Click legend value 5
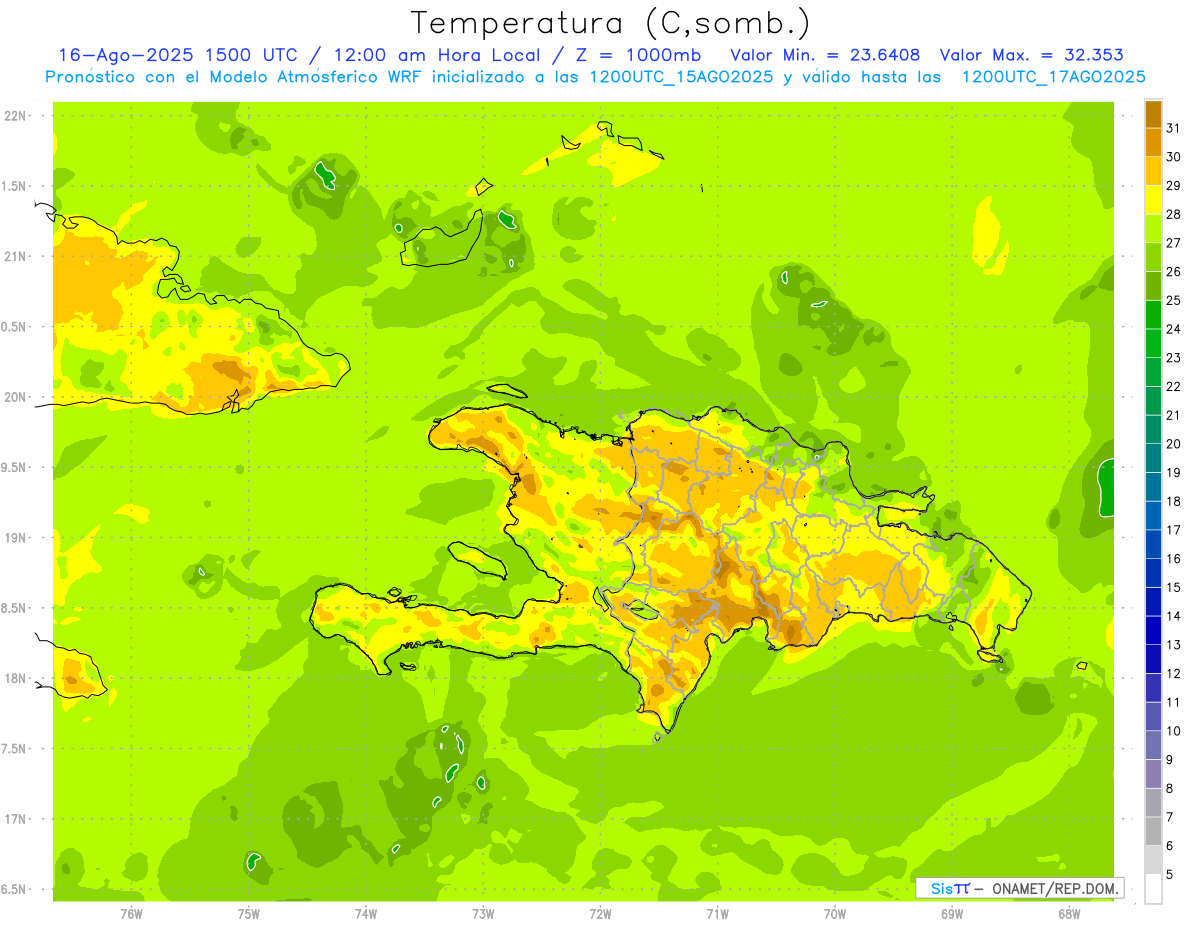 [x=1169, y=874]
